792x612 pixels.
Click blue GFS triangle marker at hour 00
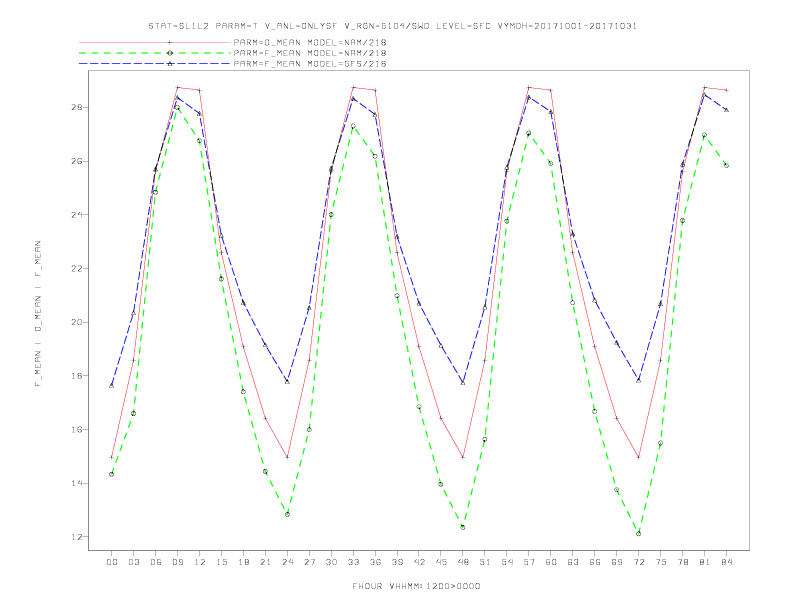tap(112, 386)
